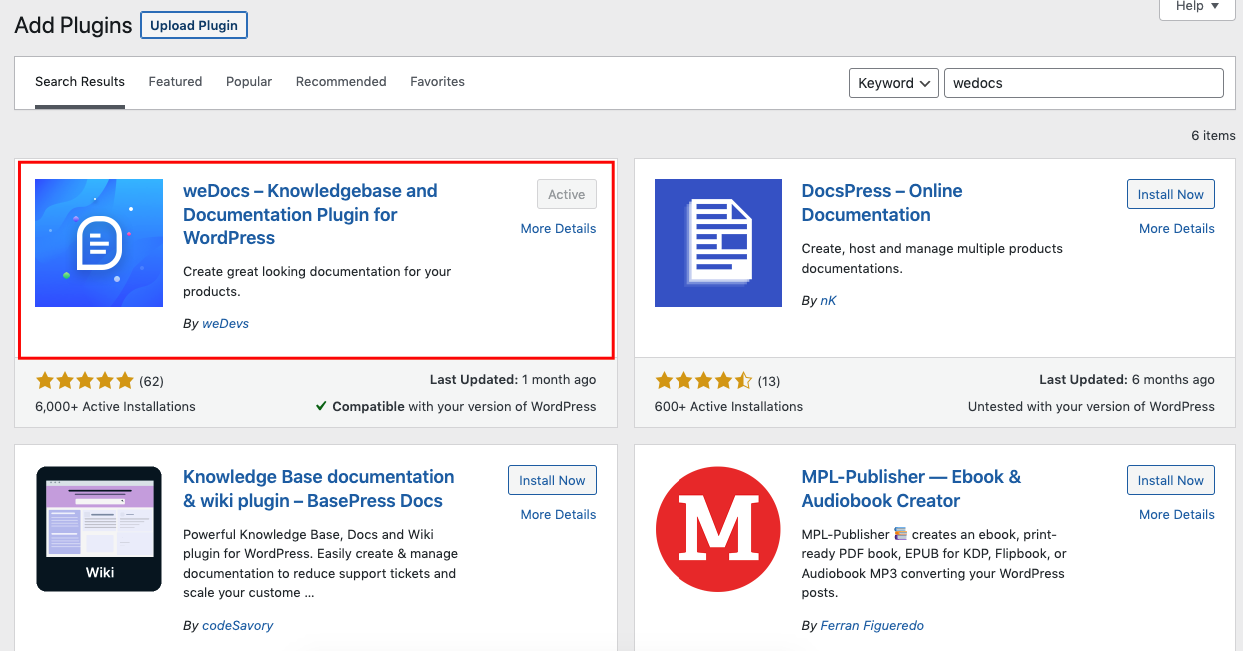This screenshot has width=1243, height=651.
Task: Go to the Recommended tab
Action: pyautogui.click(x=341, y=82)
